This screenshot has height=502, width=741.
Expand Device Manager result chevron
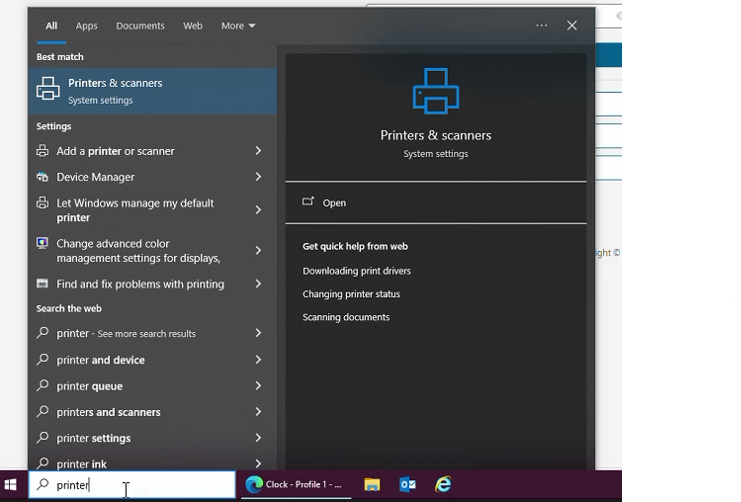click(x=258, y=177)
